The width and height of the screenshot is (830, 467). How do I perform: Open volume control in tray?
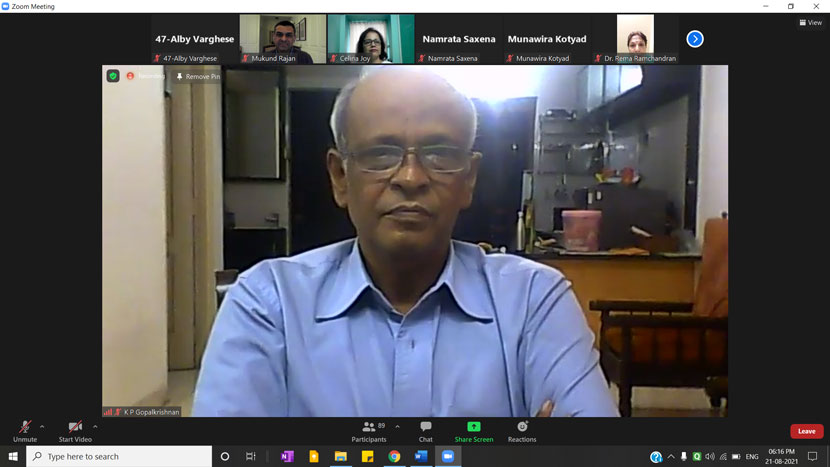(710, 456)
